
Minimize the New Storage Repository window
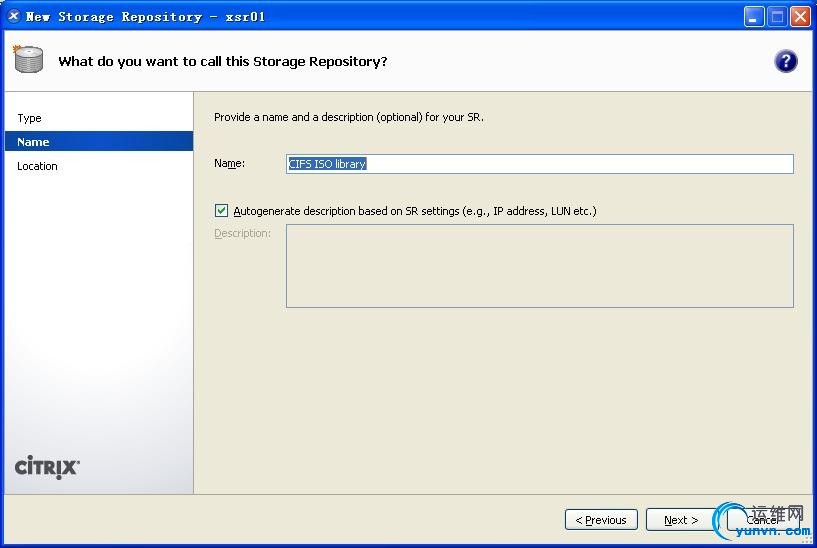tap(753, 17)
